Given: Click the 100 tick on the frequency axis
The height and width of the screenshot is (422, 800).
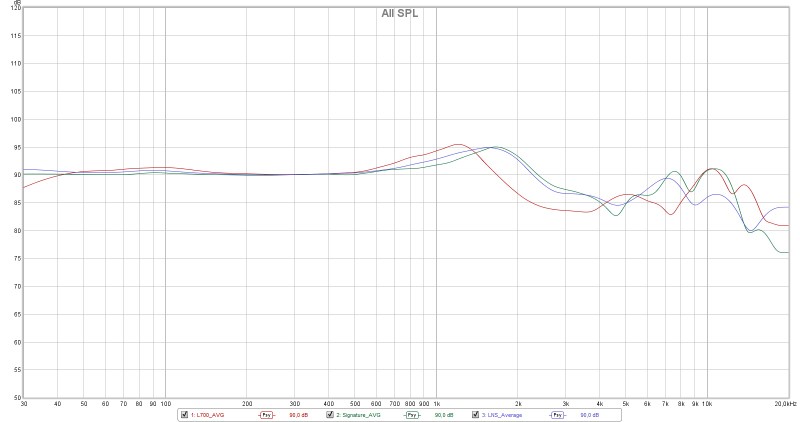Looking at the screenshot, I should tap(164, 403).
